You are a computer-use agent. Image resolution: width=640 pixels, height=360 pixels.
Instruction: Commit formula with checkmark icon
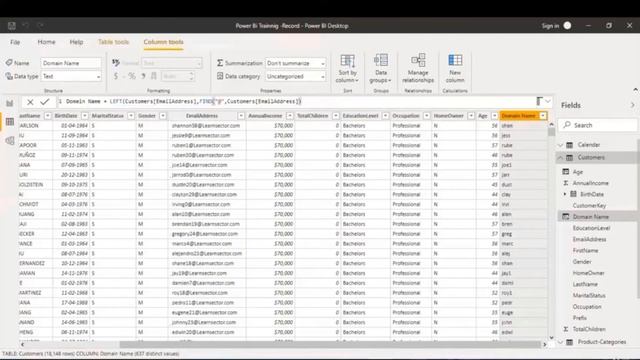coord(44,102)
